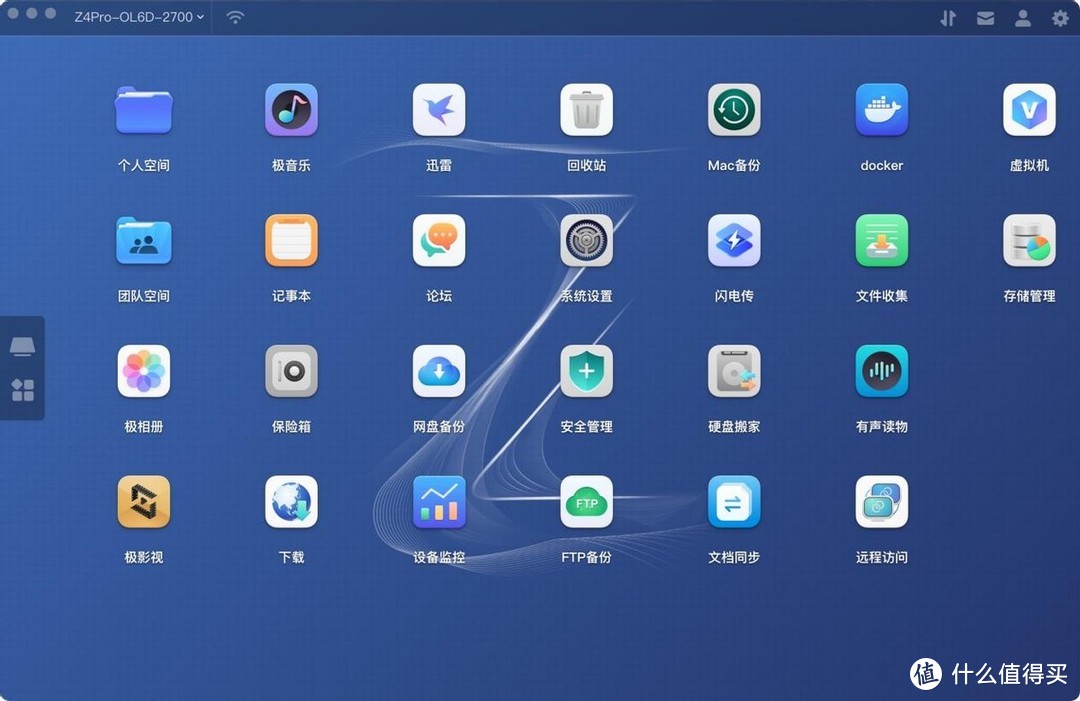Open 系统设置 system settings
The height and width of the screenshot is (701, 1080).
(586, 241)
